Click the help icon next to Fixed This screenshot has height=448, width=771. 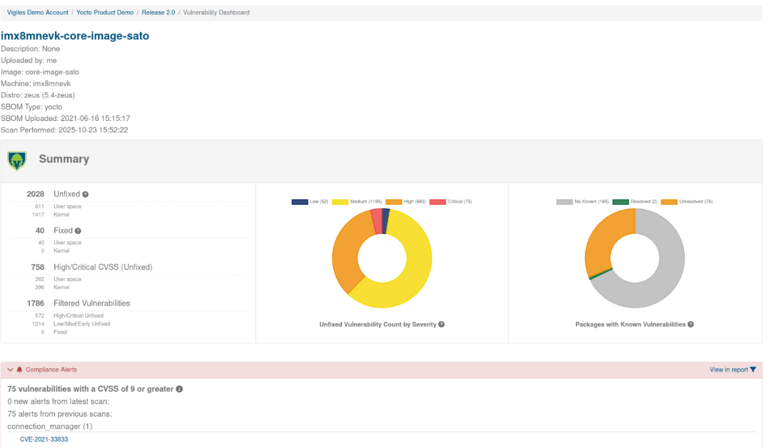click(78, 231)
